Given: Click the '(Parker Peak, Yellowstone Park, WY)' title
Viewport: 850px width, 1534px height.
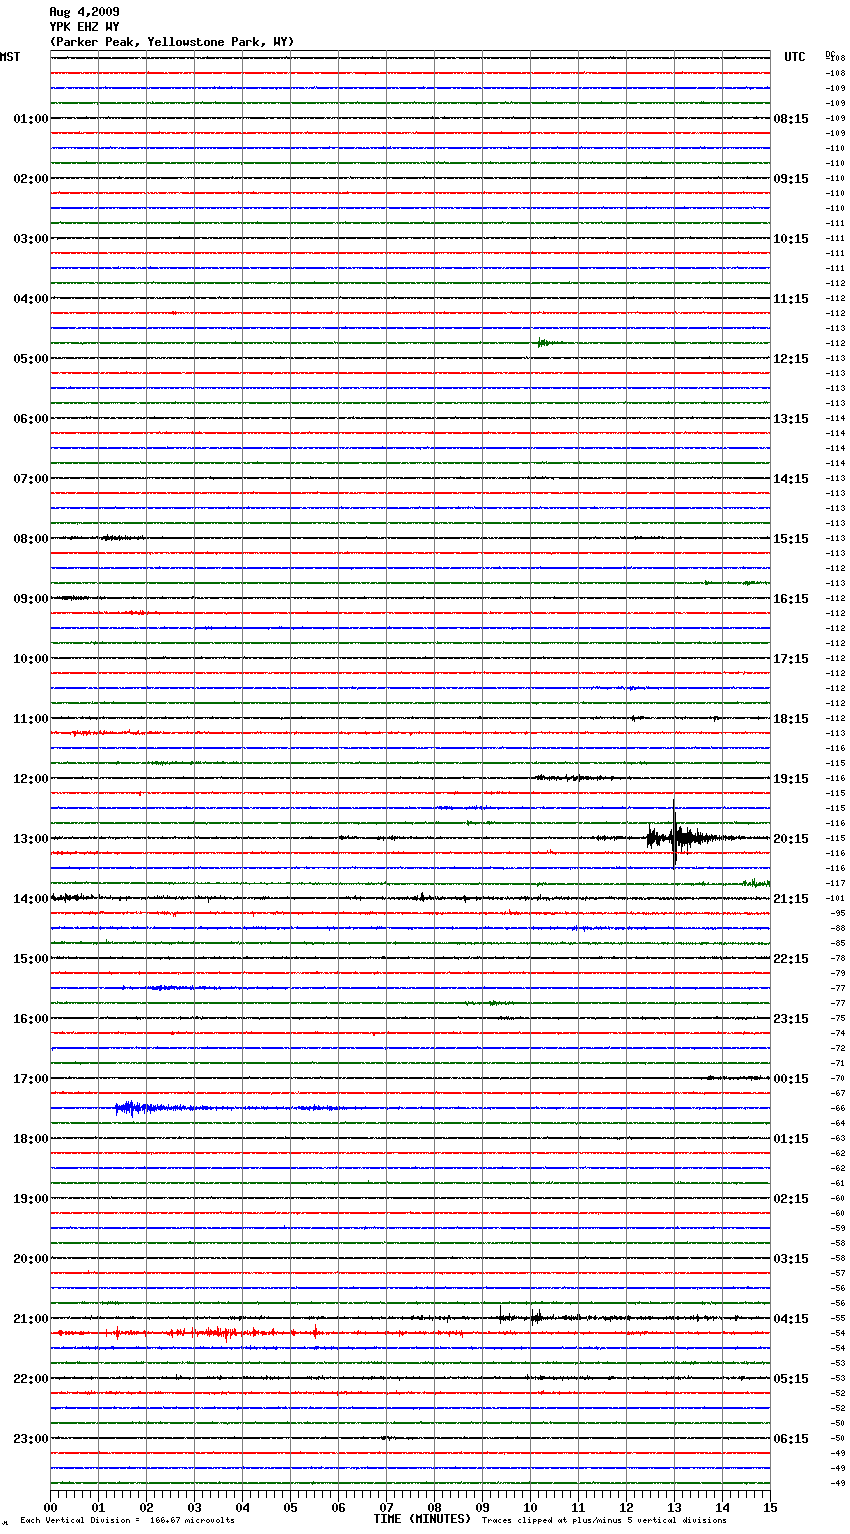Looking at the screenshot, I should tap(172, 42).
